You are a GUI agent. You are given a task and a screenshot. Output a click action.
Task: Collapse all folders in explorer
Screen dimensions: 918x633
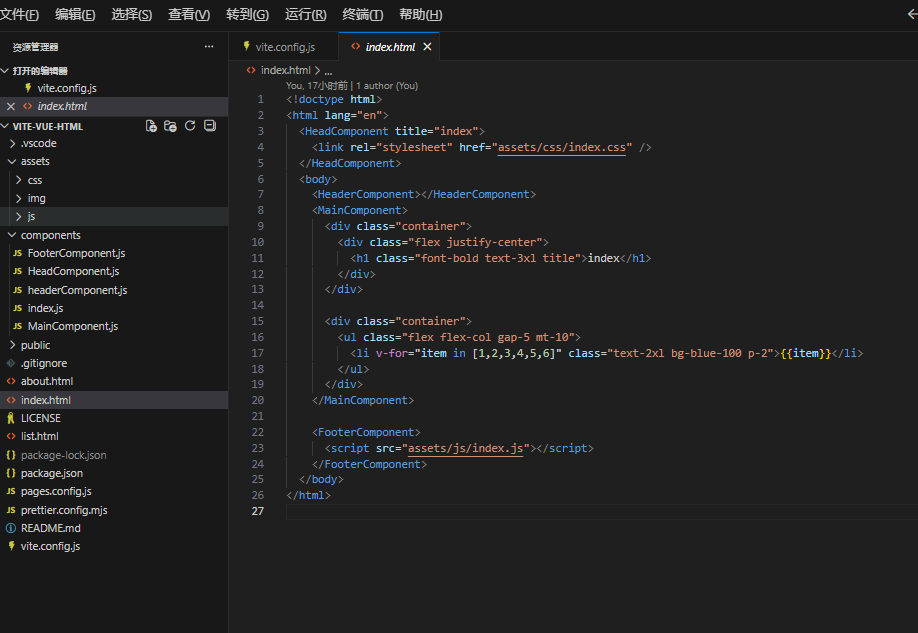(x=210, y=126)
